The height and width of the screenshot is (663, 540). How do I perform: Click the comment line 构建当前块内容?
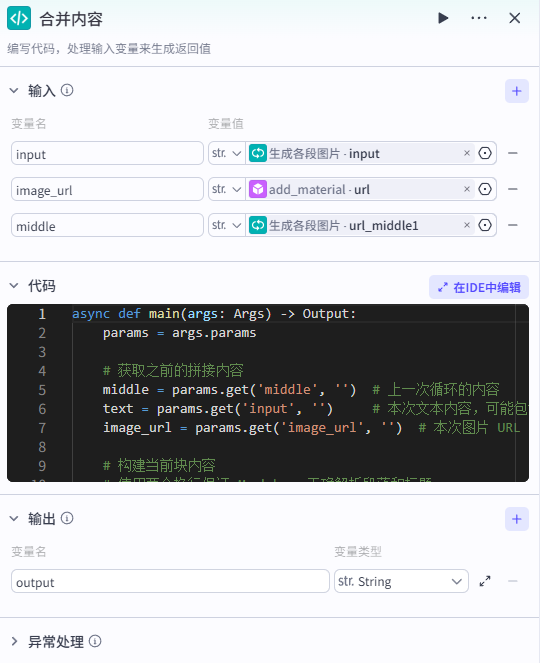pos(159,465)
